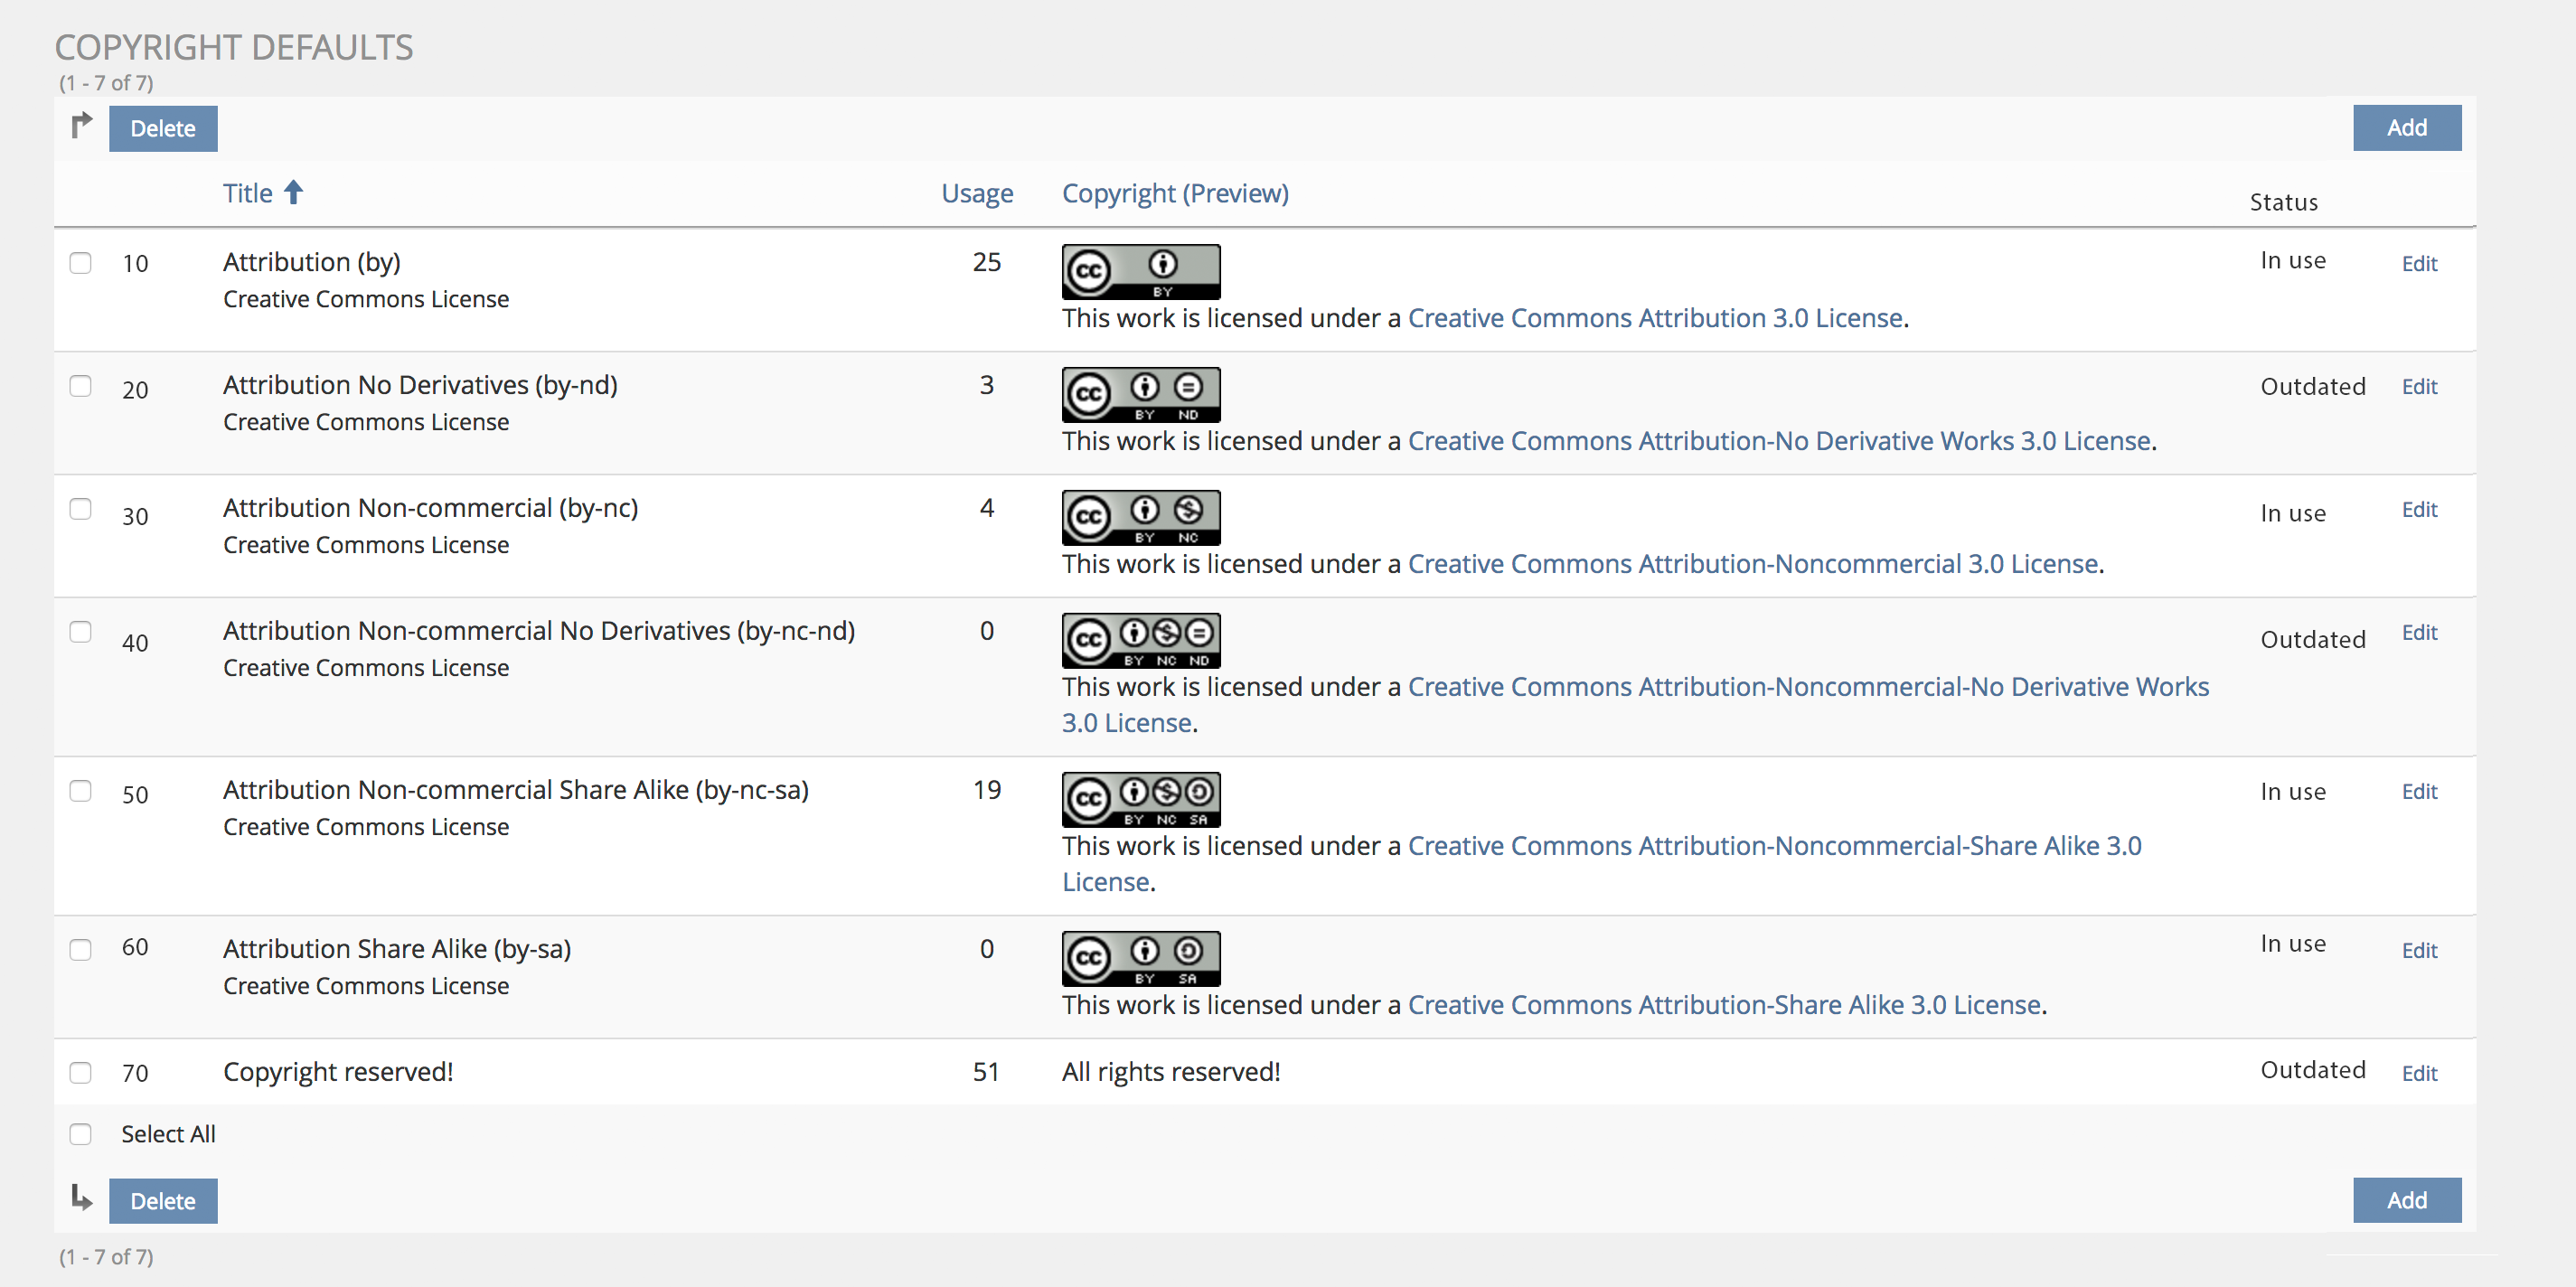This screenshot has width=2576, height=1287.
Task: Click the CC BY-SA license badge
Action: pos(1140,958)
